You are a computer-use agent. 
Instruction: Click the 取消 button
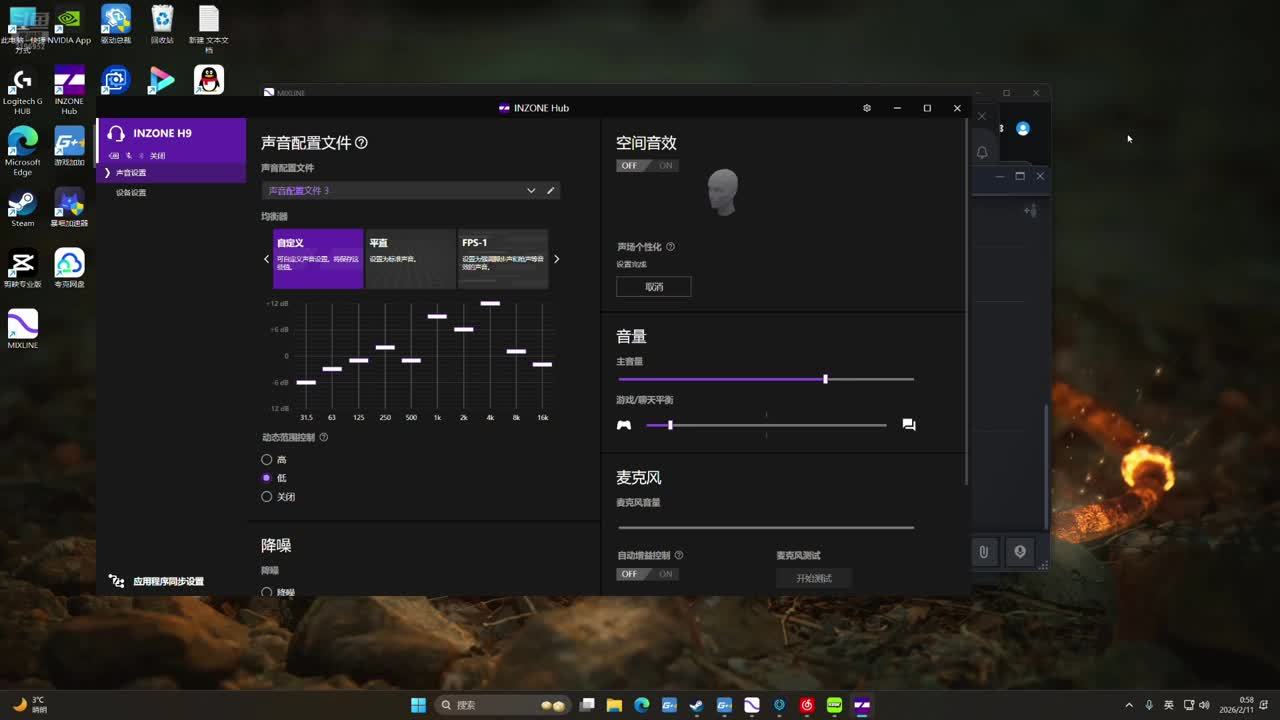pos(654,287)
